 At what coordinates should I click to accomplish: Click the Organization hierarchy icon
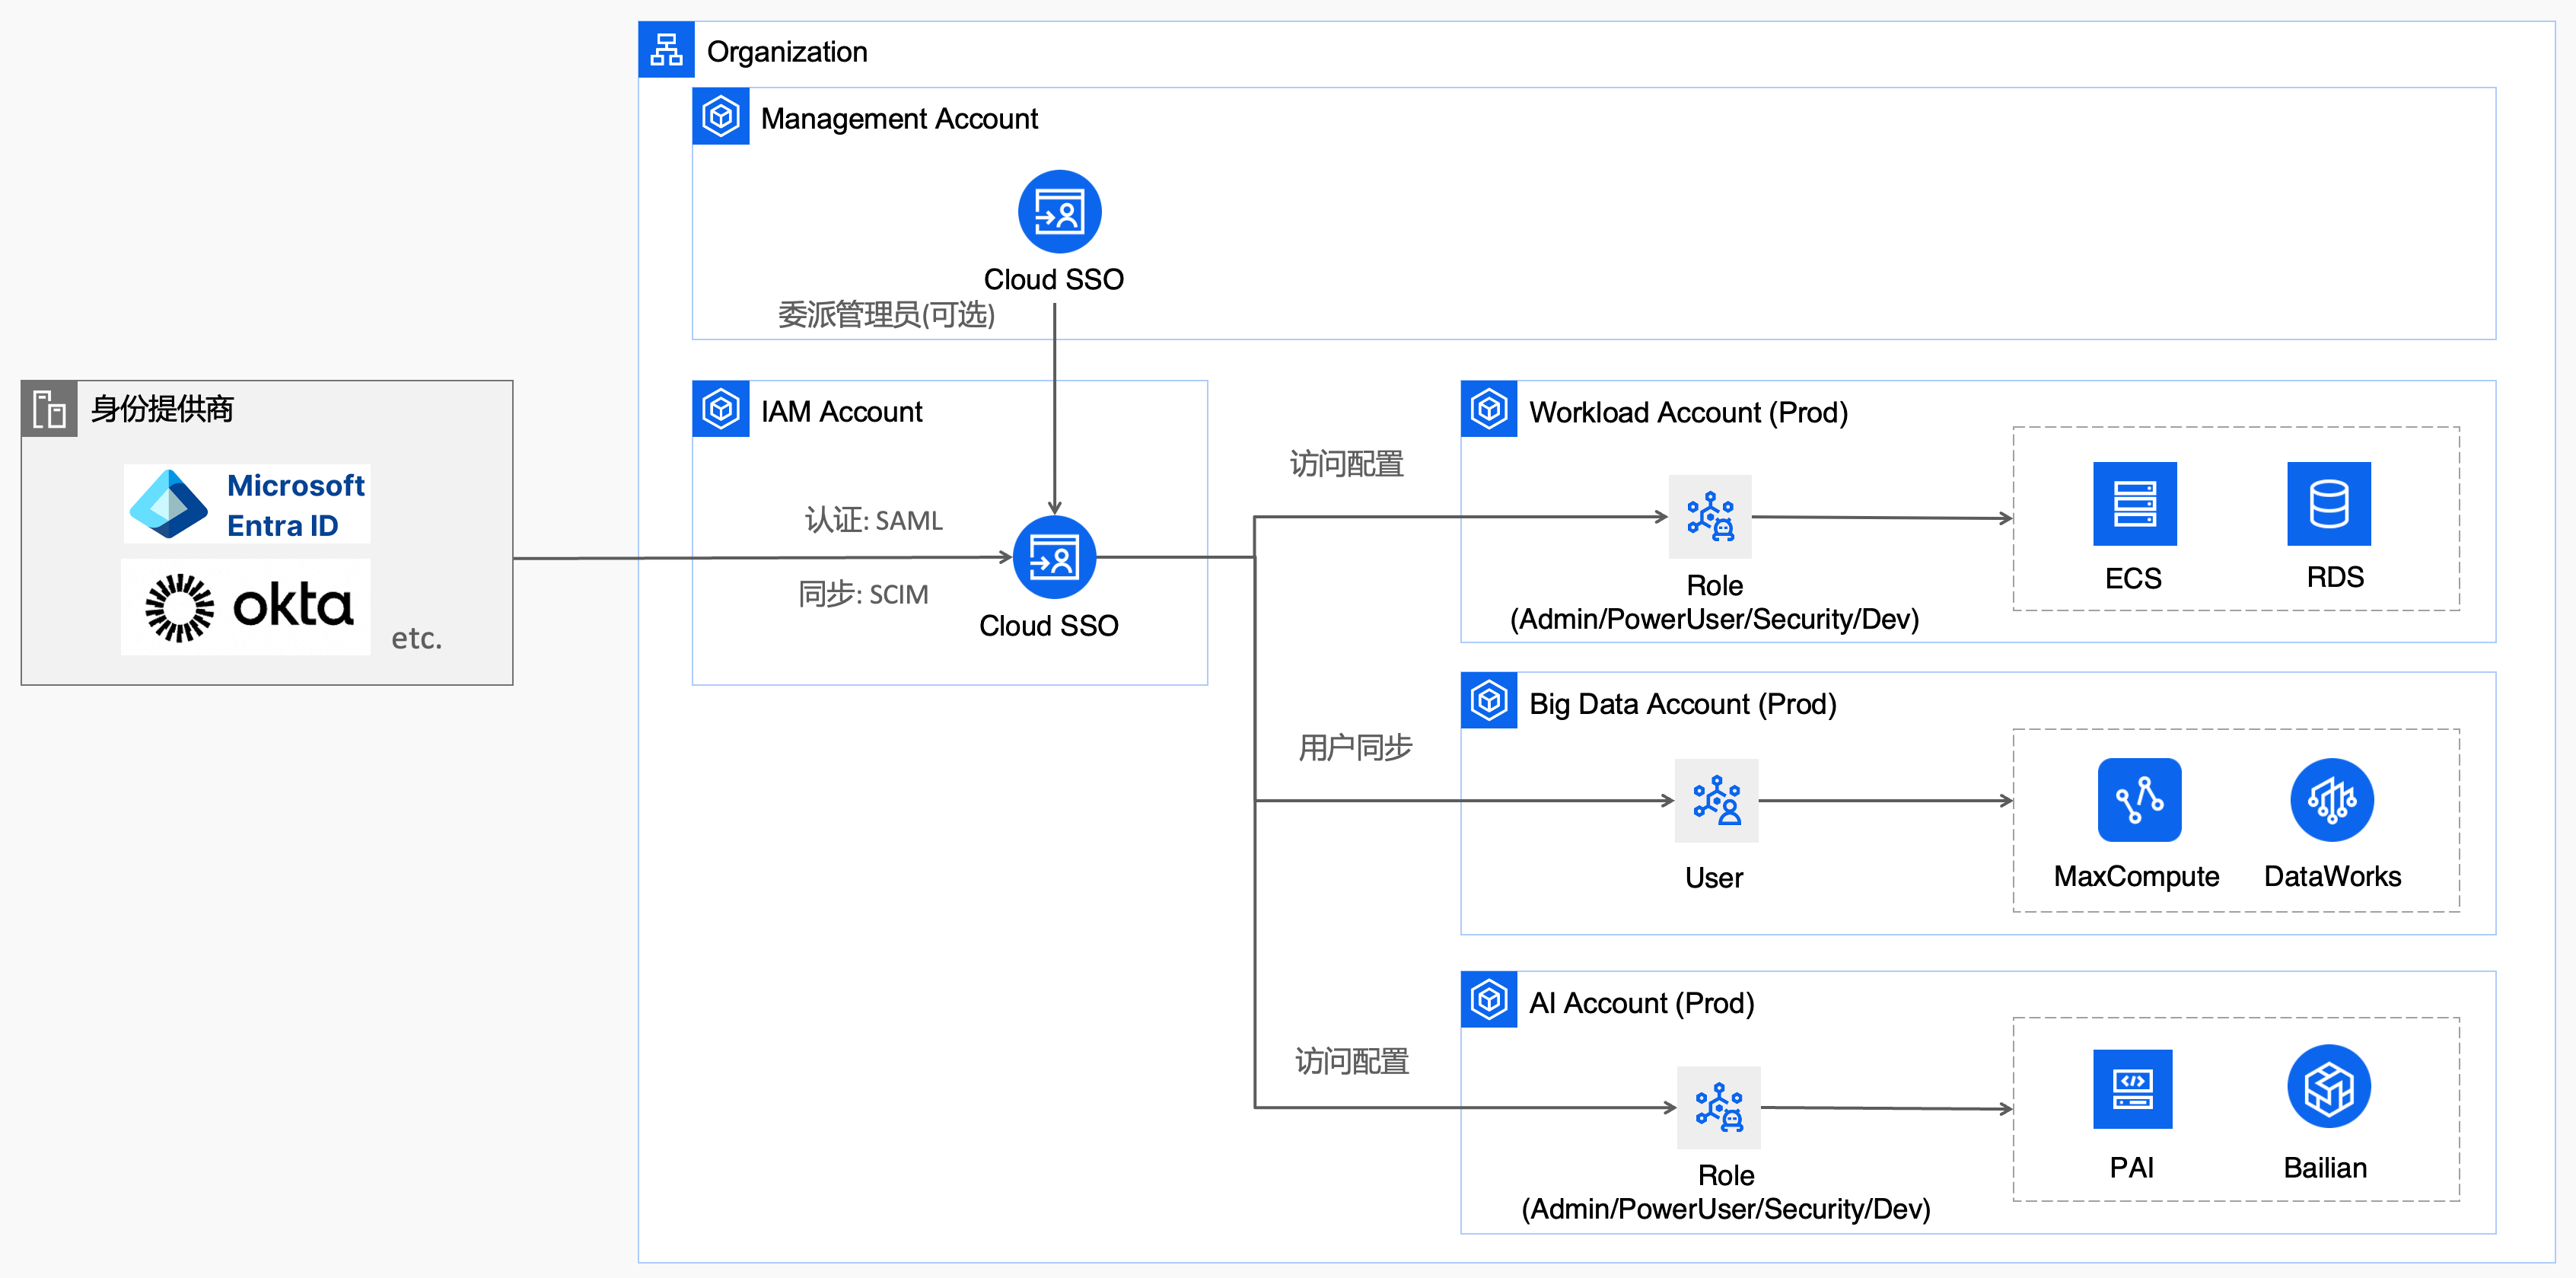tap(666, 49)
